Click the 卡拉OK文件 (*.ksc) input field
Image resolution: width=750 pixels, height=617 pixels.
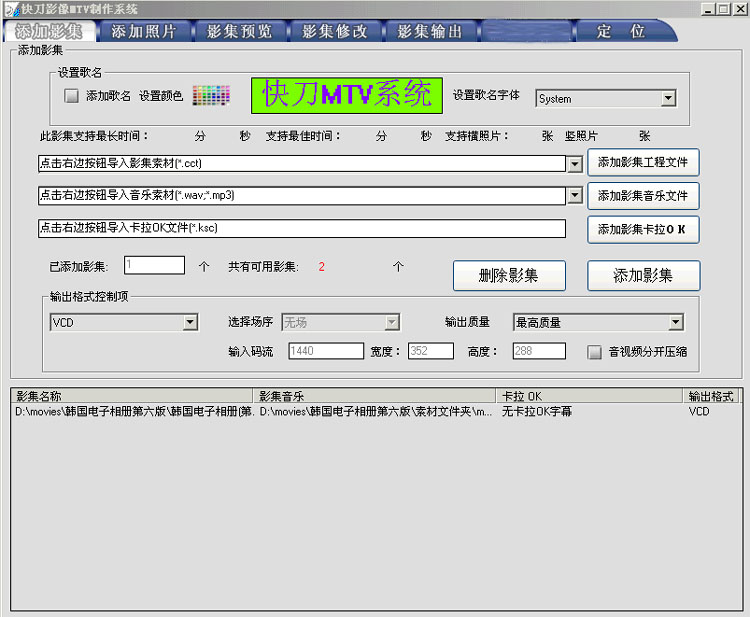coord(302,229)
